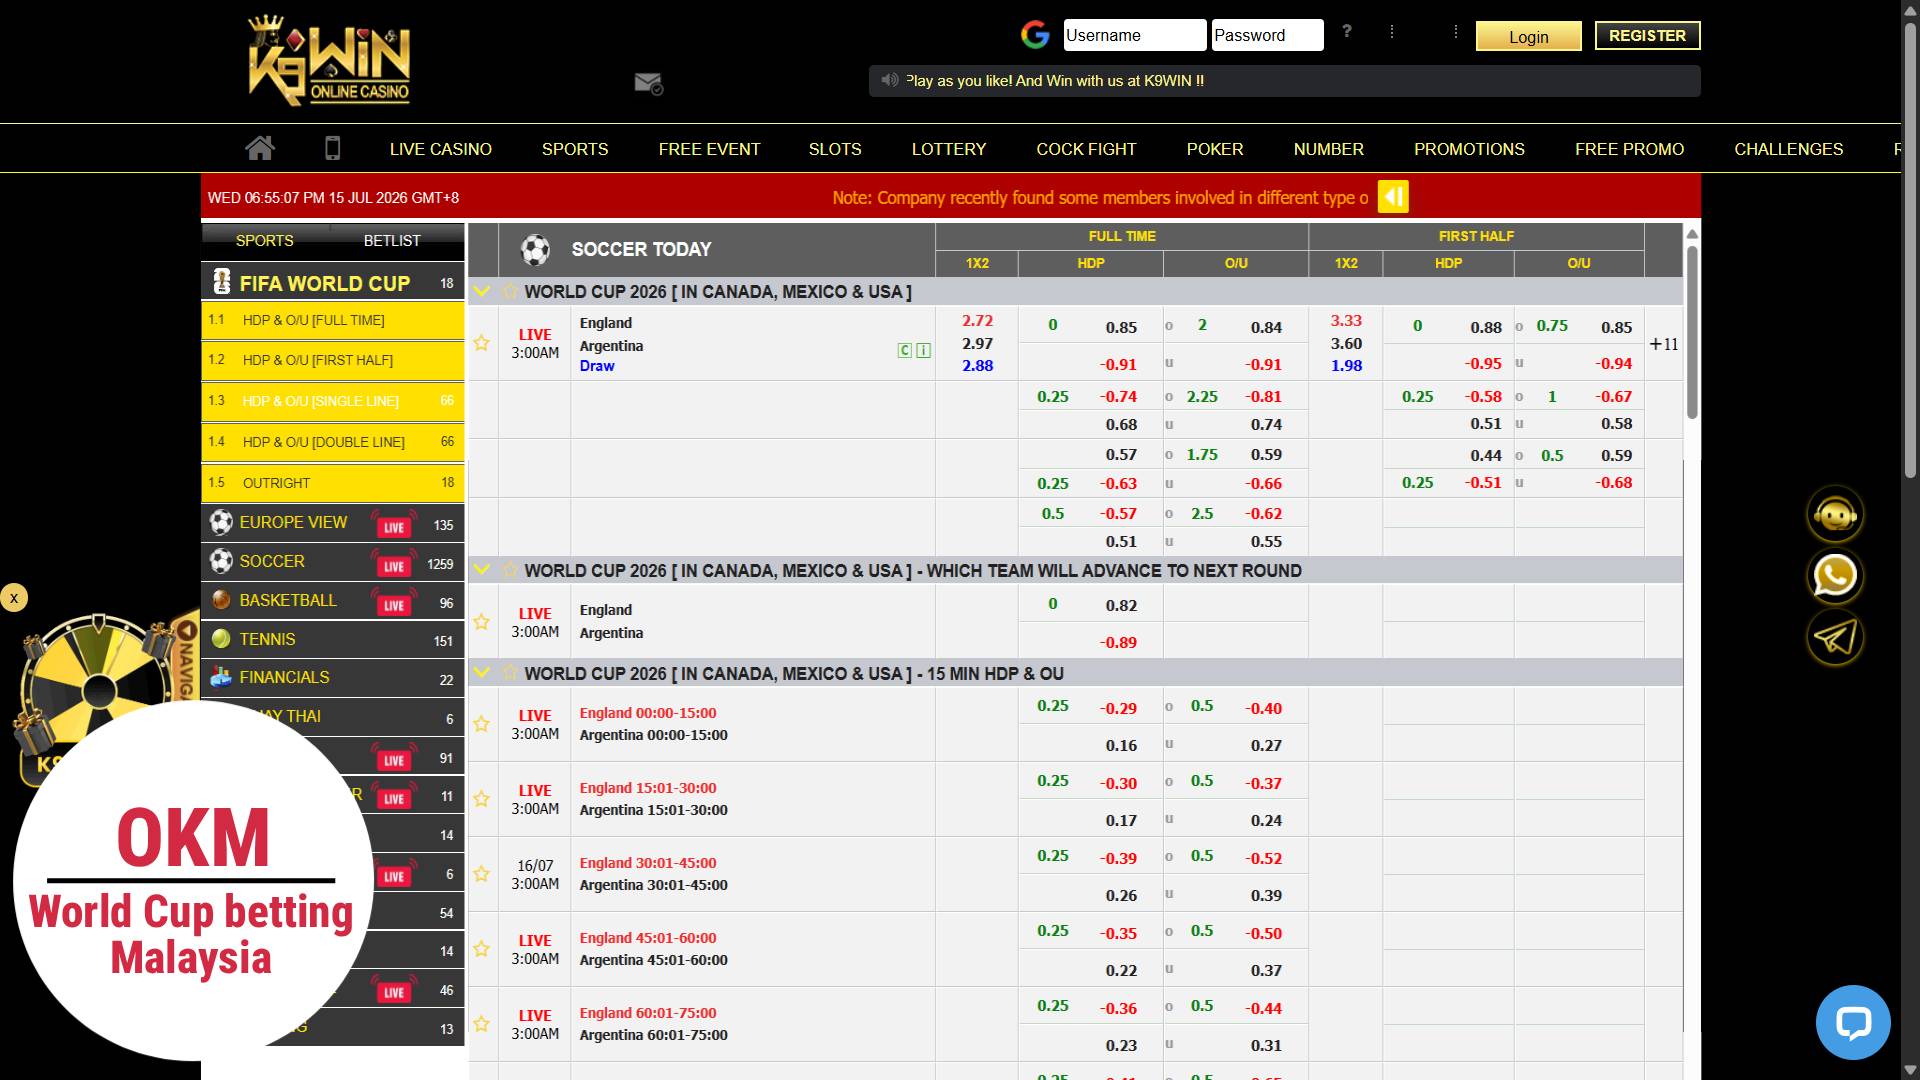Click the Basketball ball icon in sidebar
Screen dimensions: 1920x1080
[x=221, y=600]
